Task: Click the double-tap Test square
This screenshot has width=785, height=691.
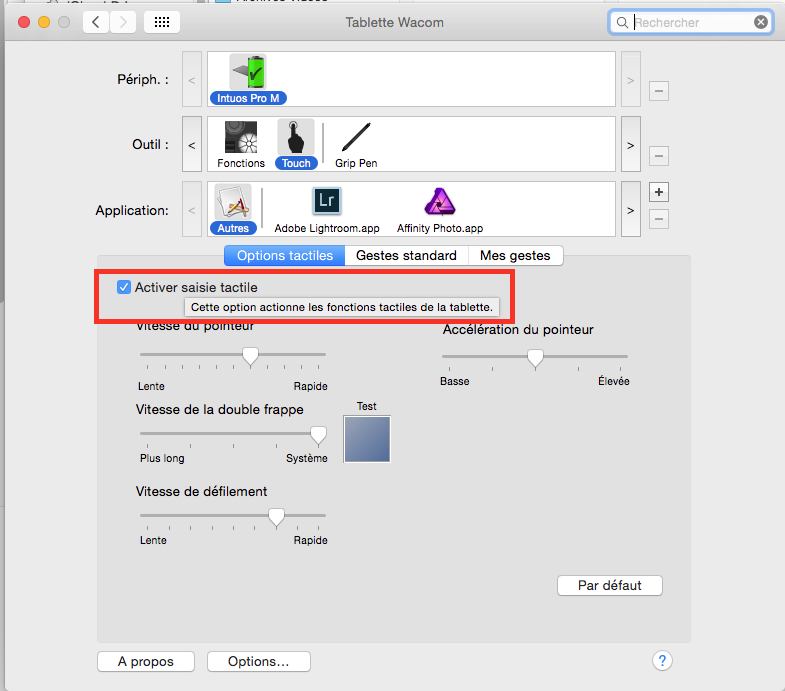Action: pyautogui.click(x=367, y=439)
